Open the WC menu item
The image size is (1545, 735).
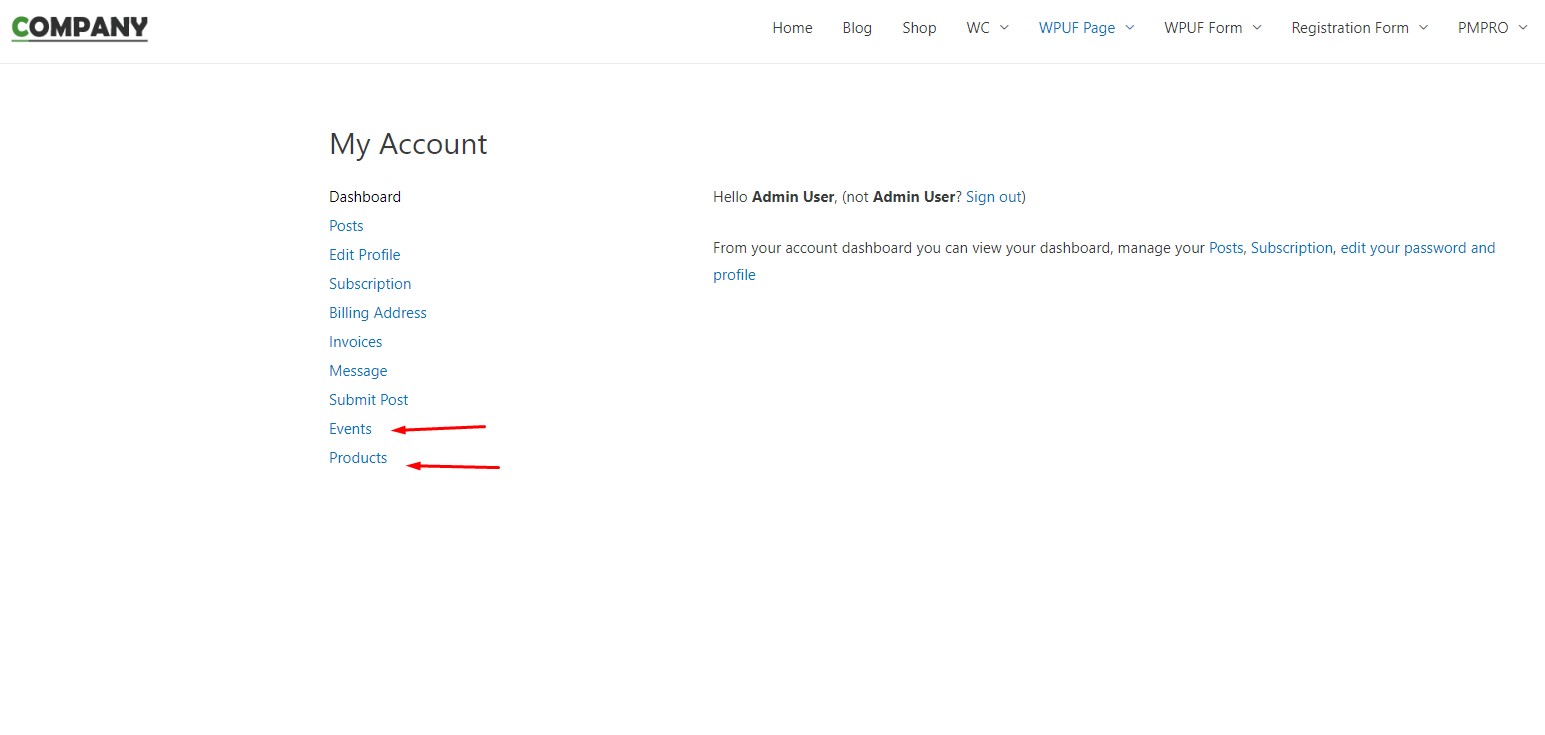tap(978, 28)
